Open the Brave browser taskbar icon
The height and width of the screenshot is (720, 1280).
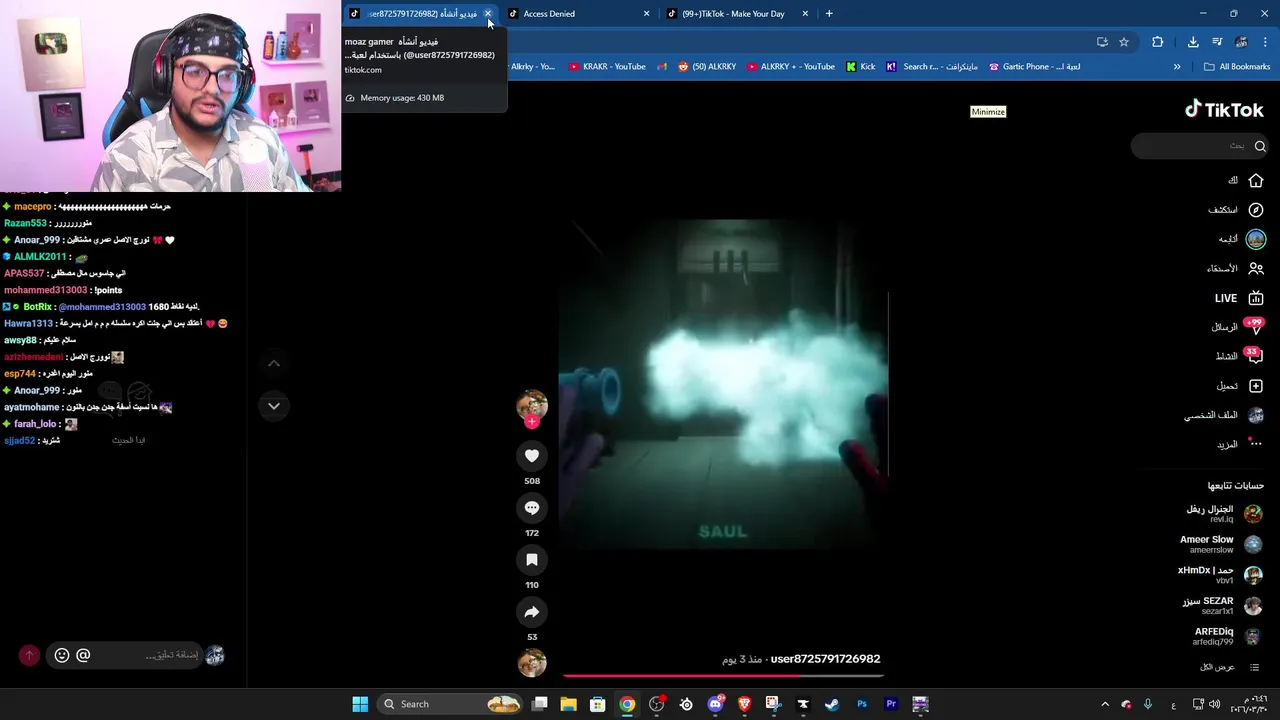pos(744,704)
